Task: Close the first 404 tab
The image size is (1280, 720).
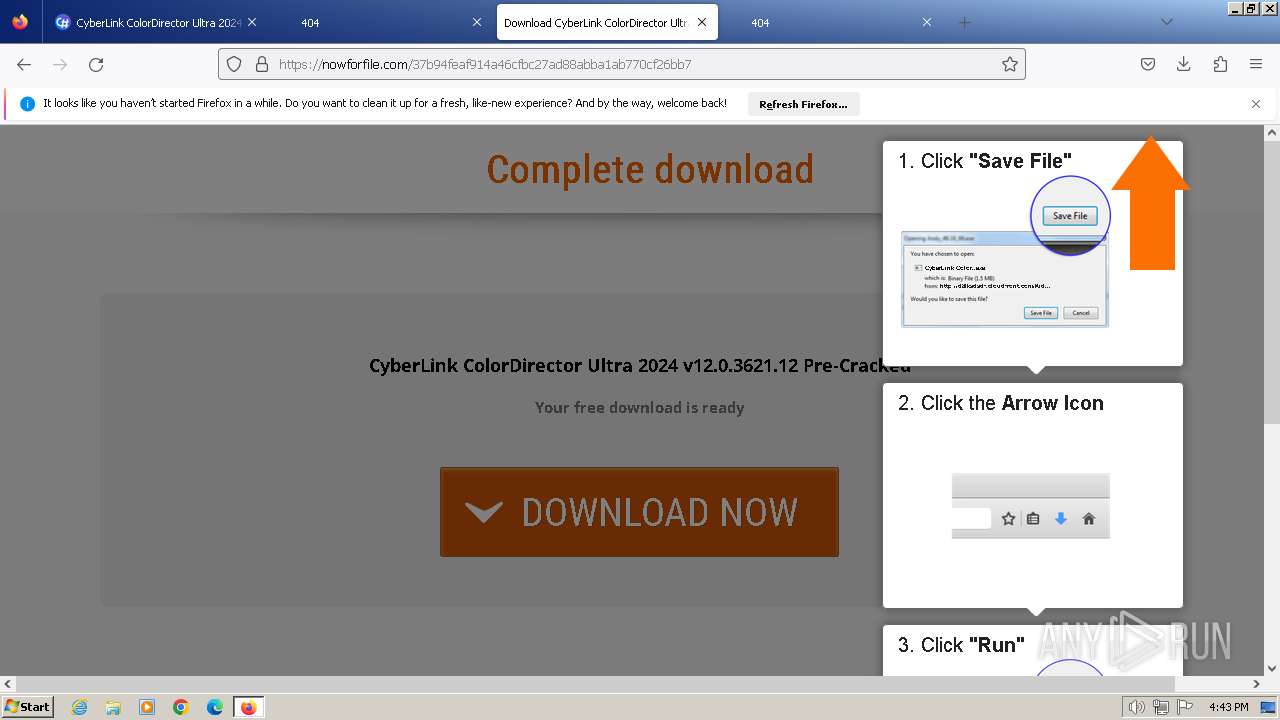Action: 477,22
